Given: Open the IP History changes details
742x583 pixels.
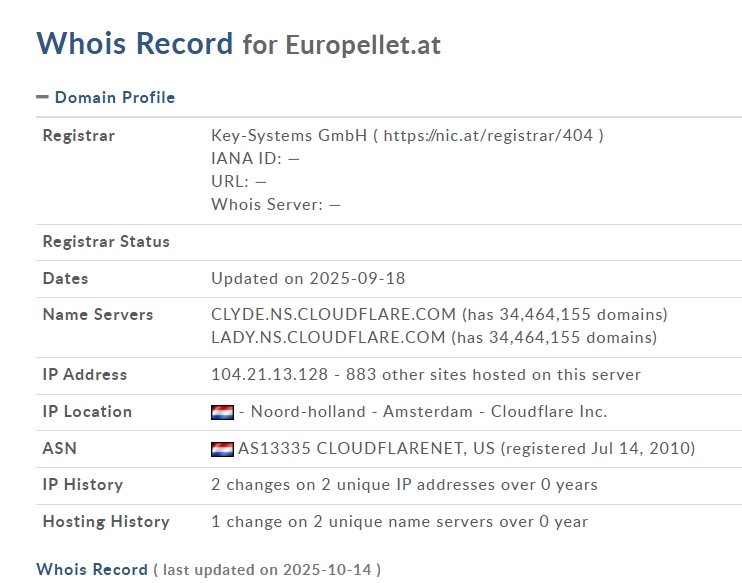Looking at the screenshot, I should click(x=404, y=484).
